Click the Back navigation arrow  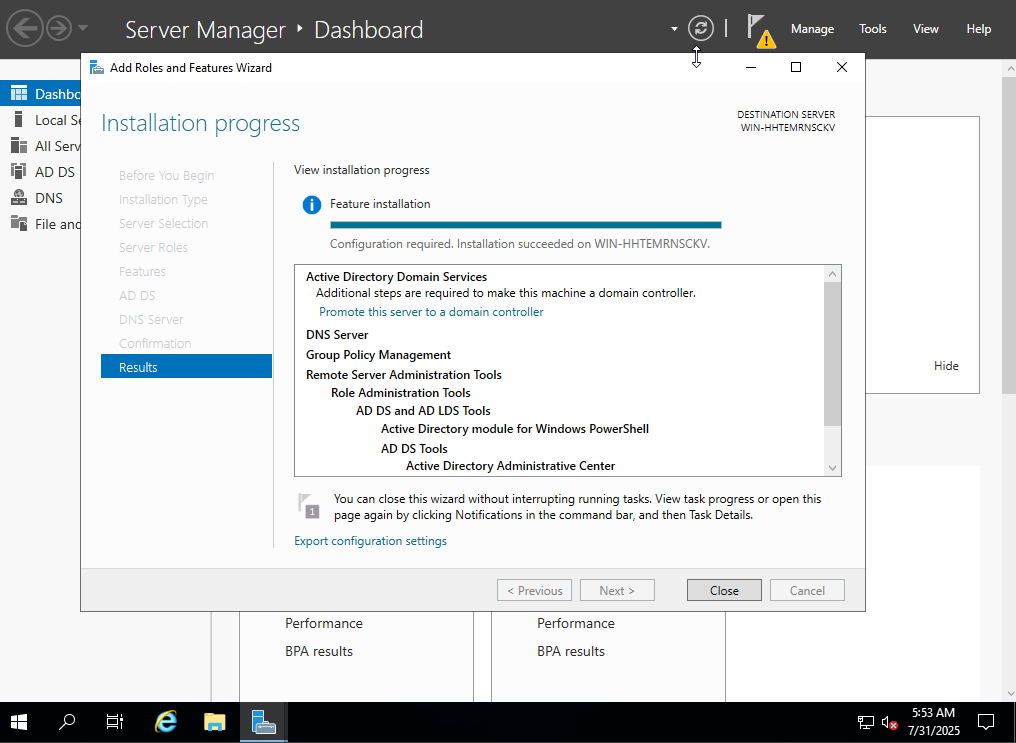click(26, 29)
